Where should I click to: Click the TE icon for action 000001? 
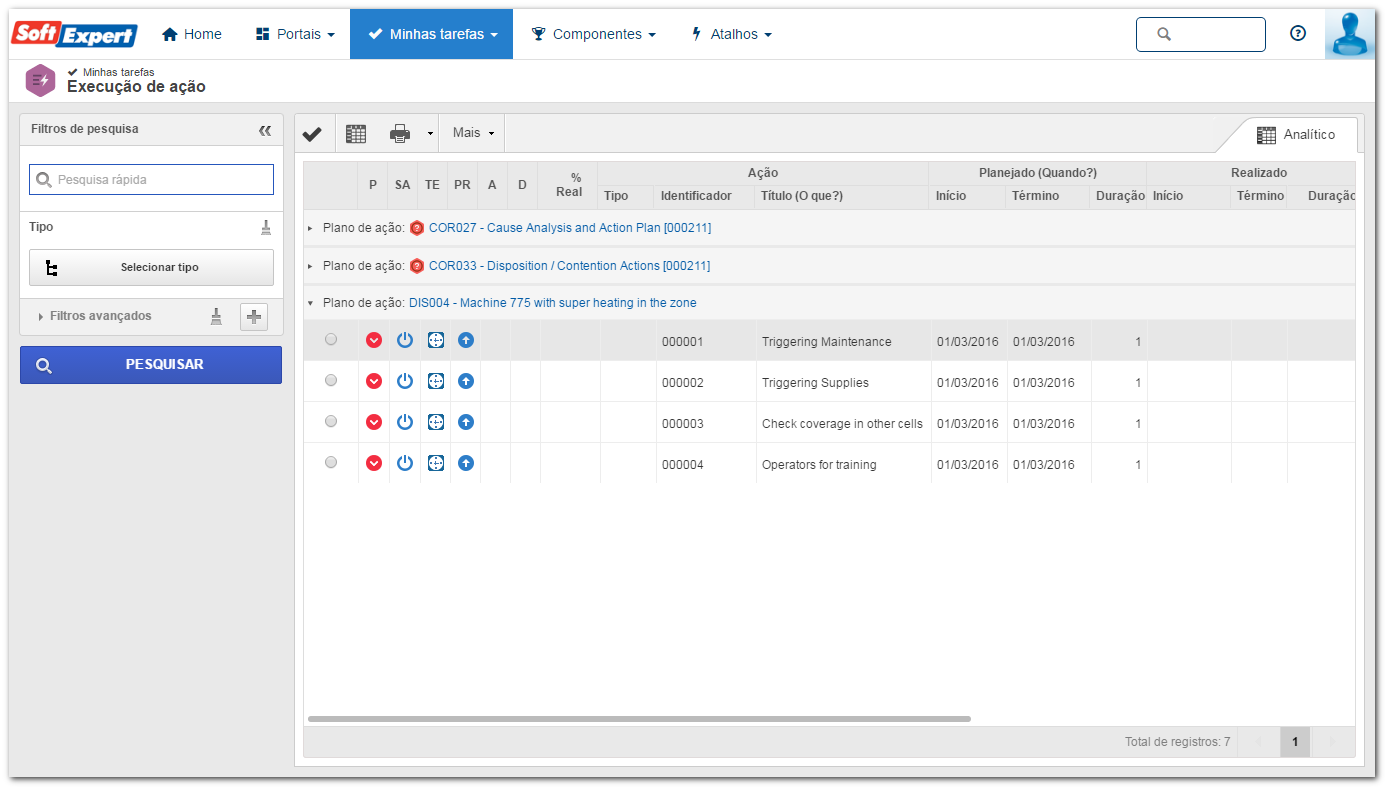coord(436,341)
